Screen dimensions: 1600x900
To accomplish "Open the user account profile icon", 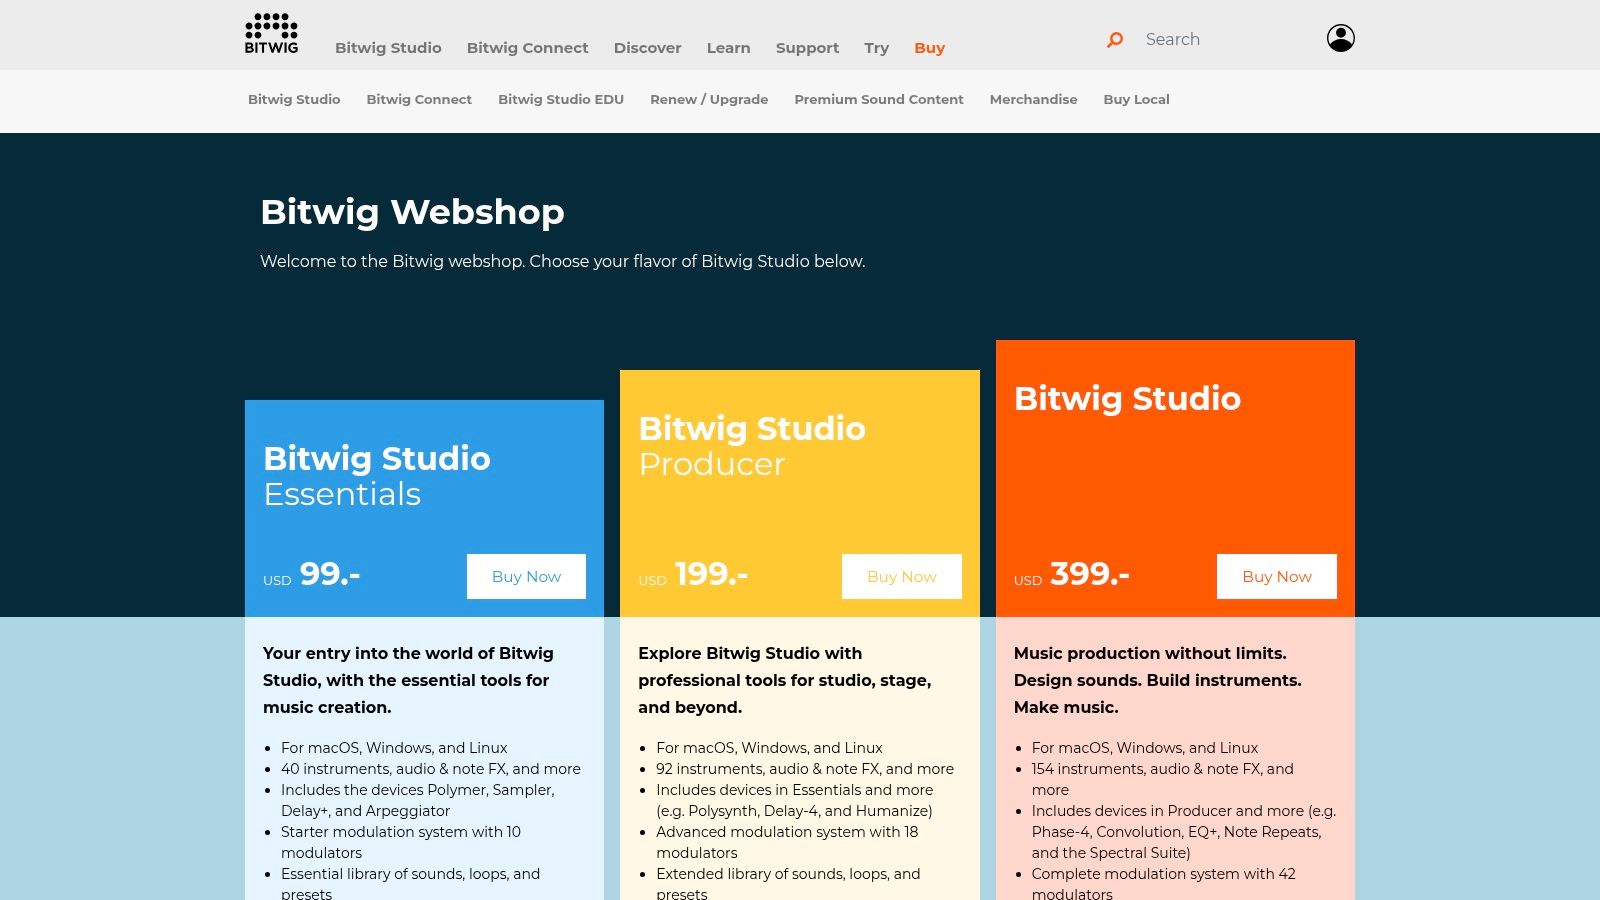I will (1340, 38).
